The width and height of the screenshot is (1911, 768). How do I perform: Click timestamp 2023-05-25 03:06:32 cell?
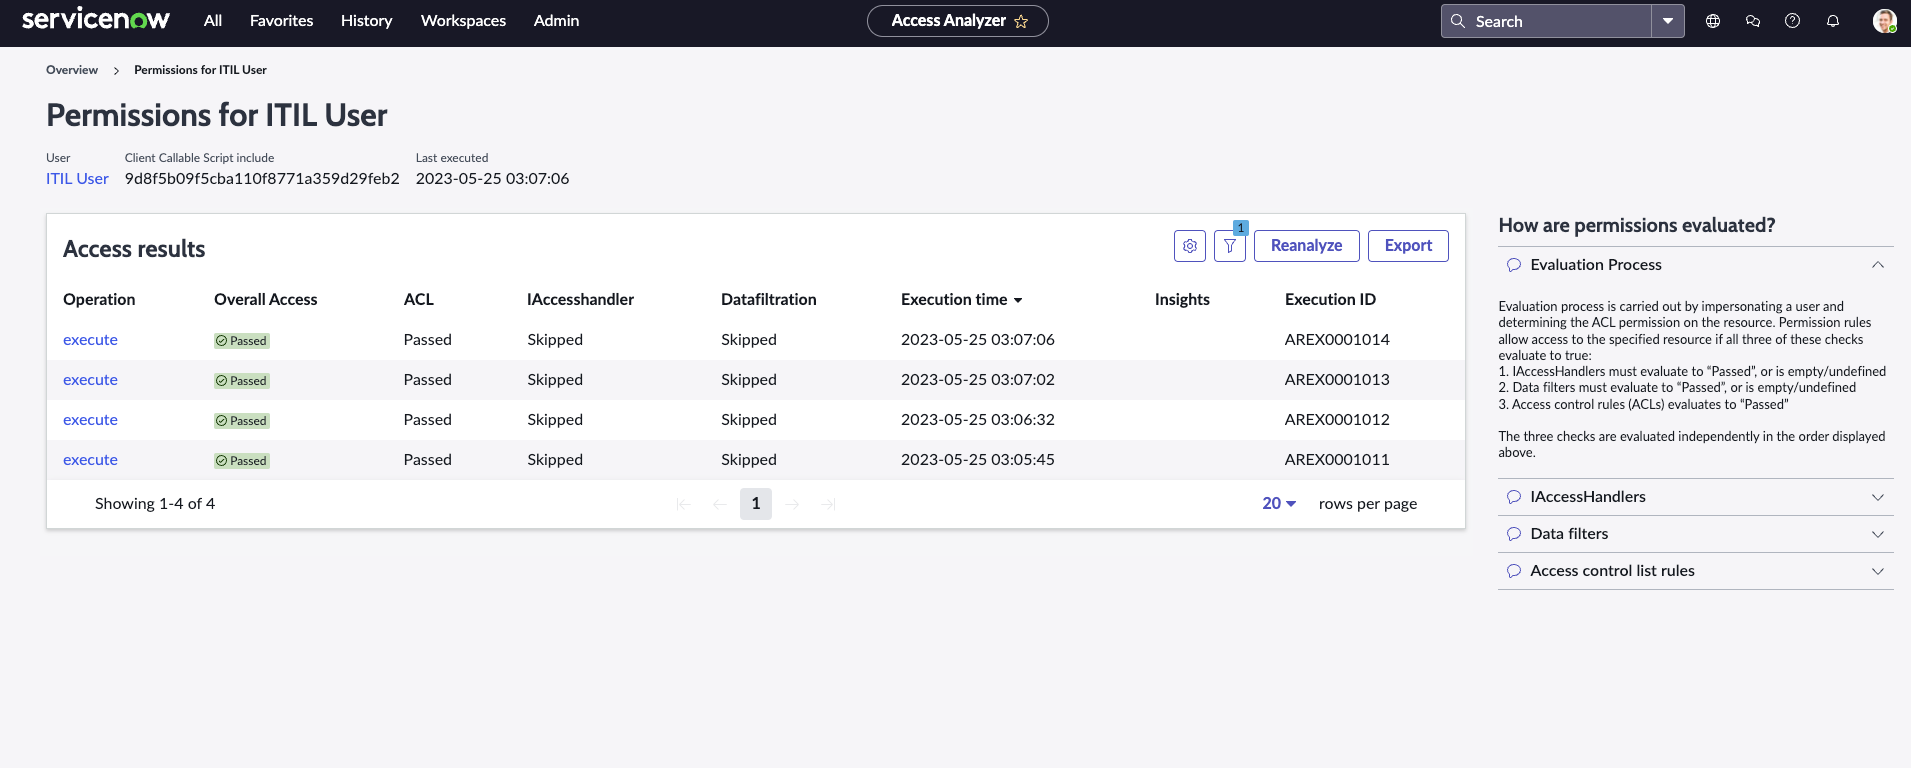click(978, 420)
